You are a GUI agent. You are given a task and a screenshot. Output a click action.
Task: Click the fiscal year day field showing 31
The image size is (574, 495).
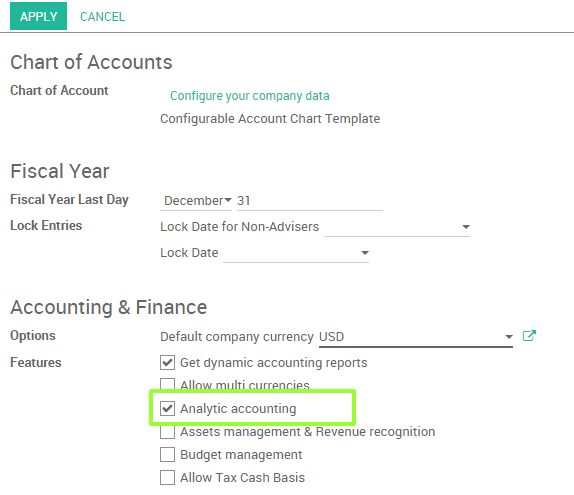(x=310, y=200)
